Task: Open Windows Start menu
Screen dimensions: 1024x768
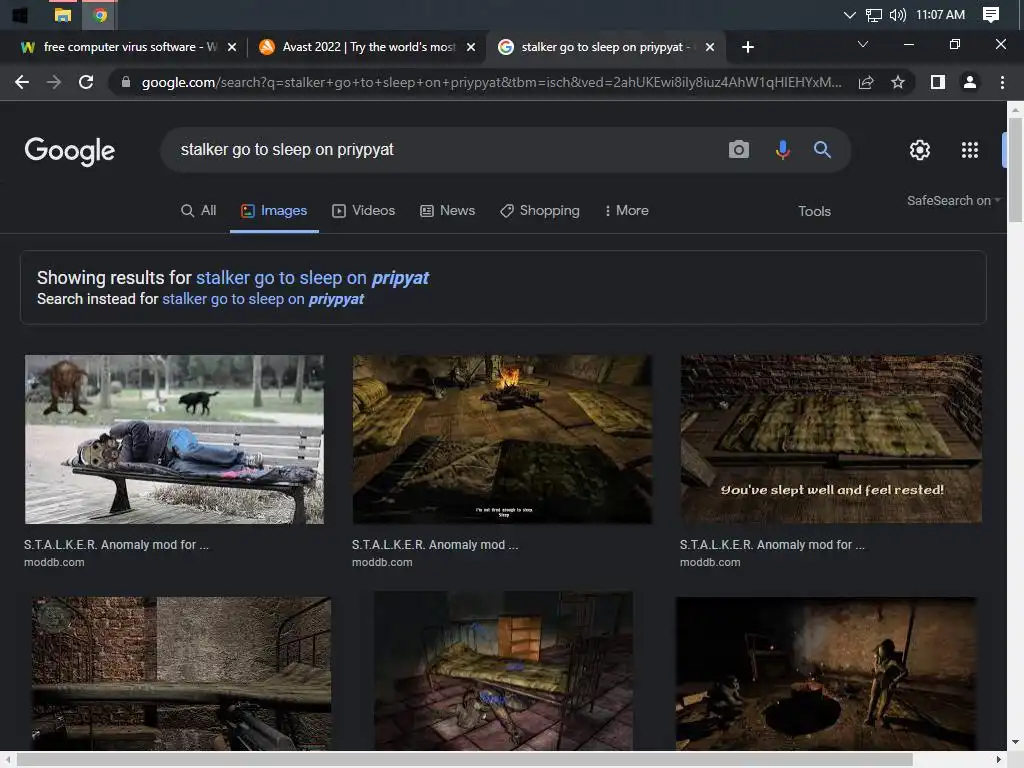Action: pos(20,14)
